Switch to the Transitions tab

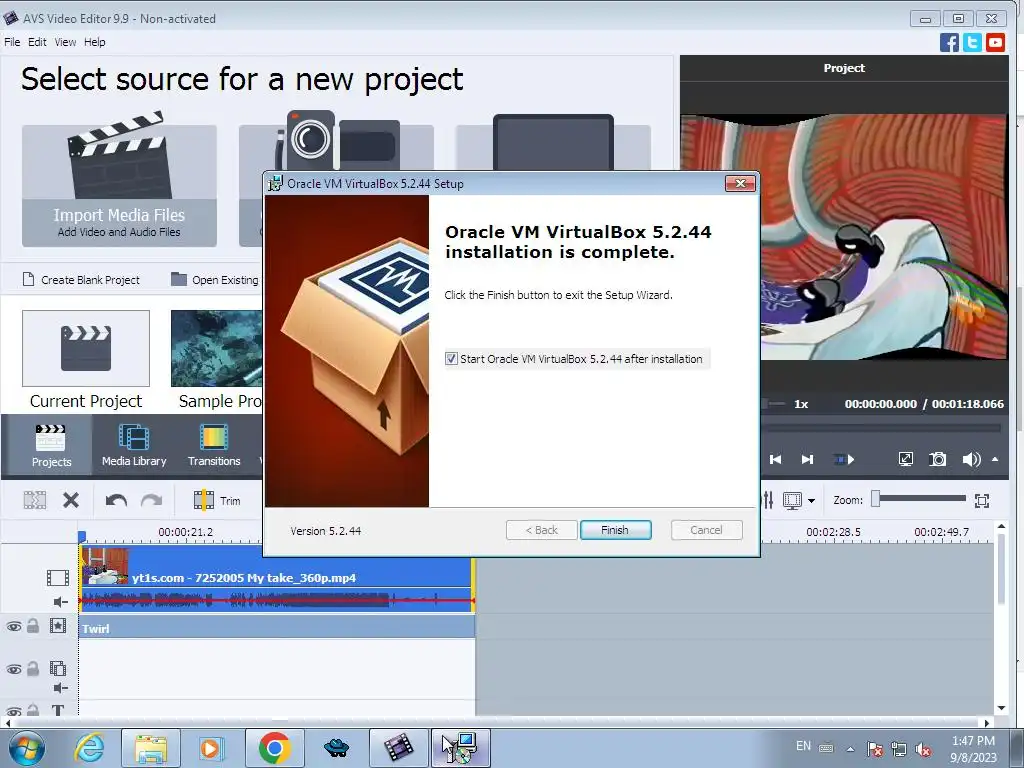(214, 445)
